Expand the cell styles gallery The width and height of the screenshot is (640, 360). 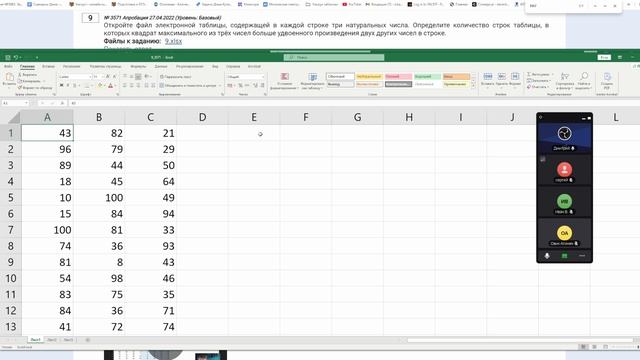click(x=473, y=87)
